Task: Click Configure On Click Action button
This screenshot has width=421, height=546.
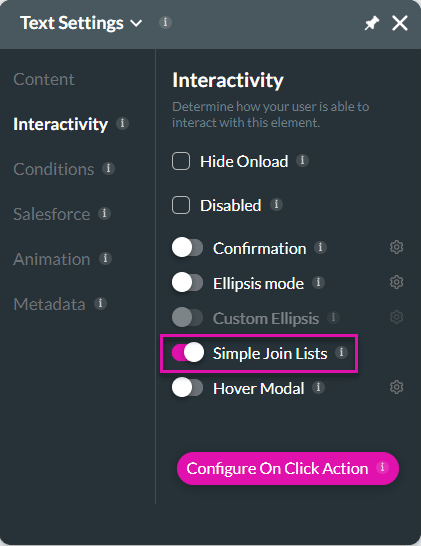Action: pos(288,468)
